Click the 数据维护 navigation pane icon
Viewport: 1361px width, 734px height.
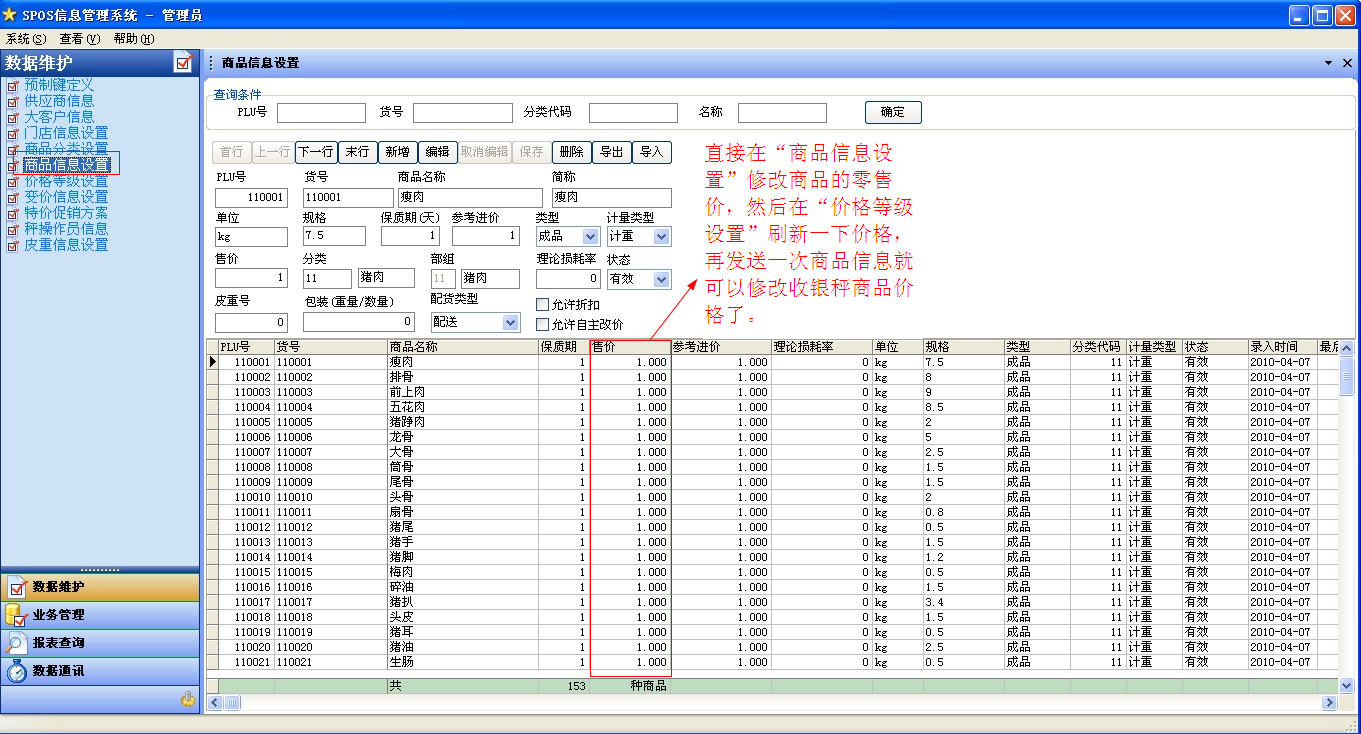[17, 587]
